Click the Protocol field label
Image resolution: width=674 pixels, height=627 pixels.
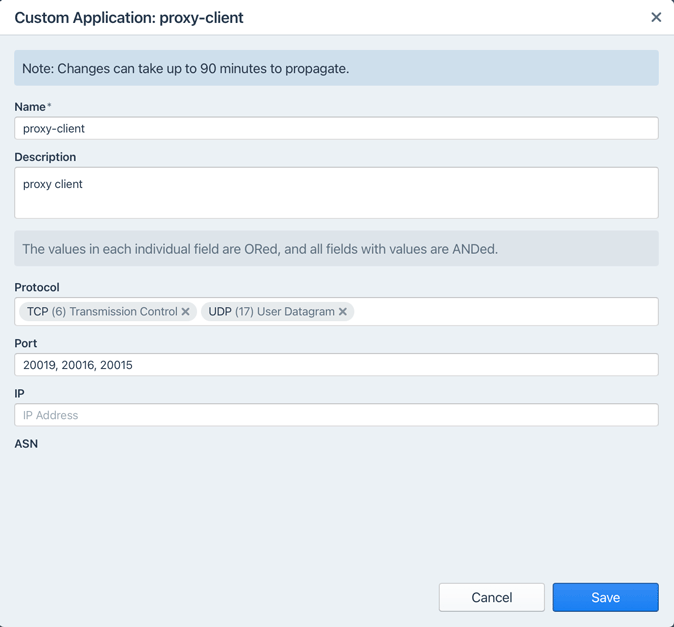click(x=37, y=287)
